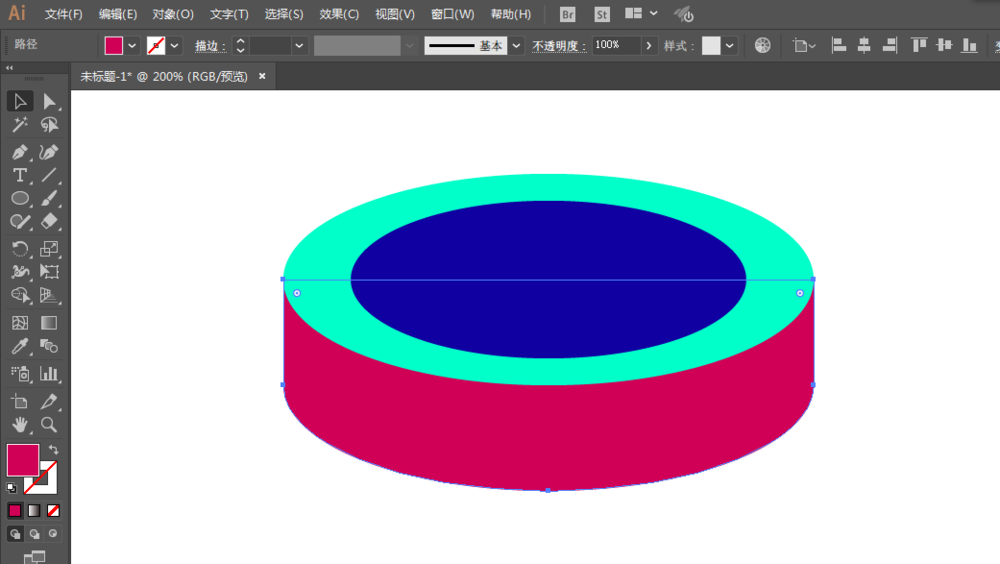Set paint mode to None
1000x564 pixels.
(x=54, y=510)
